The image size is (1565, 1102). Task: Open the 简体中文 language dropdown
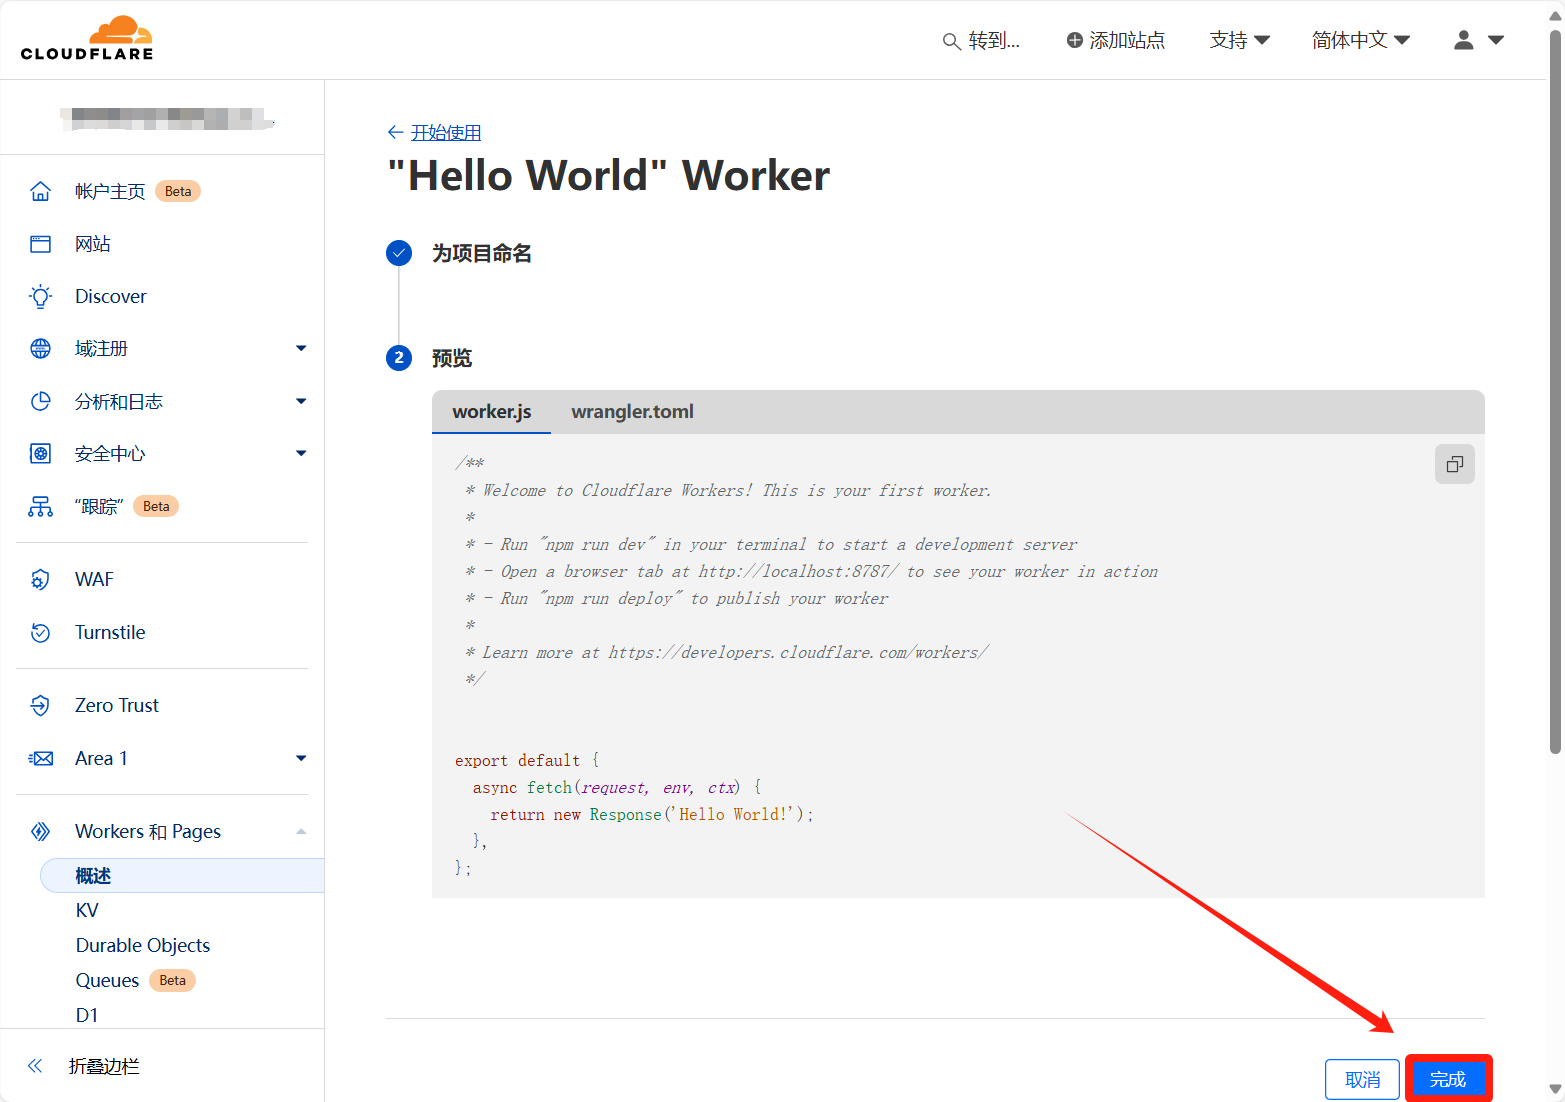1360,40
